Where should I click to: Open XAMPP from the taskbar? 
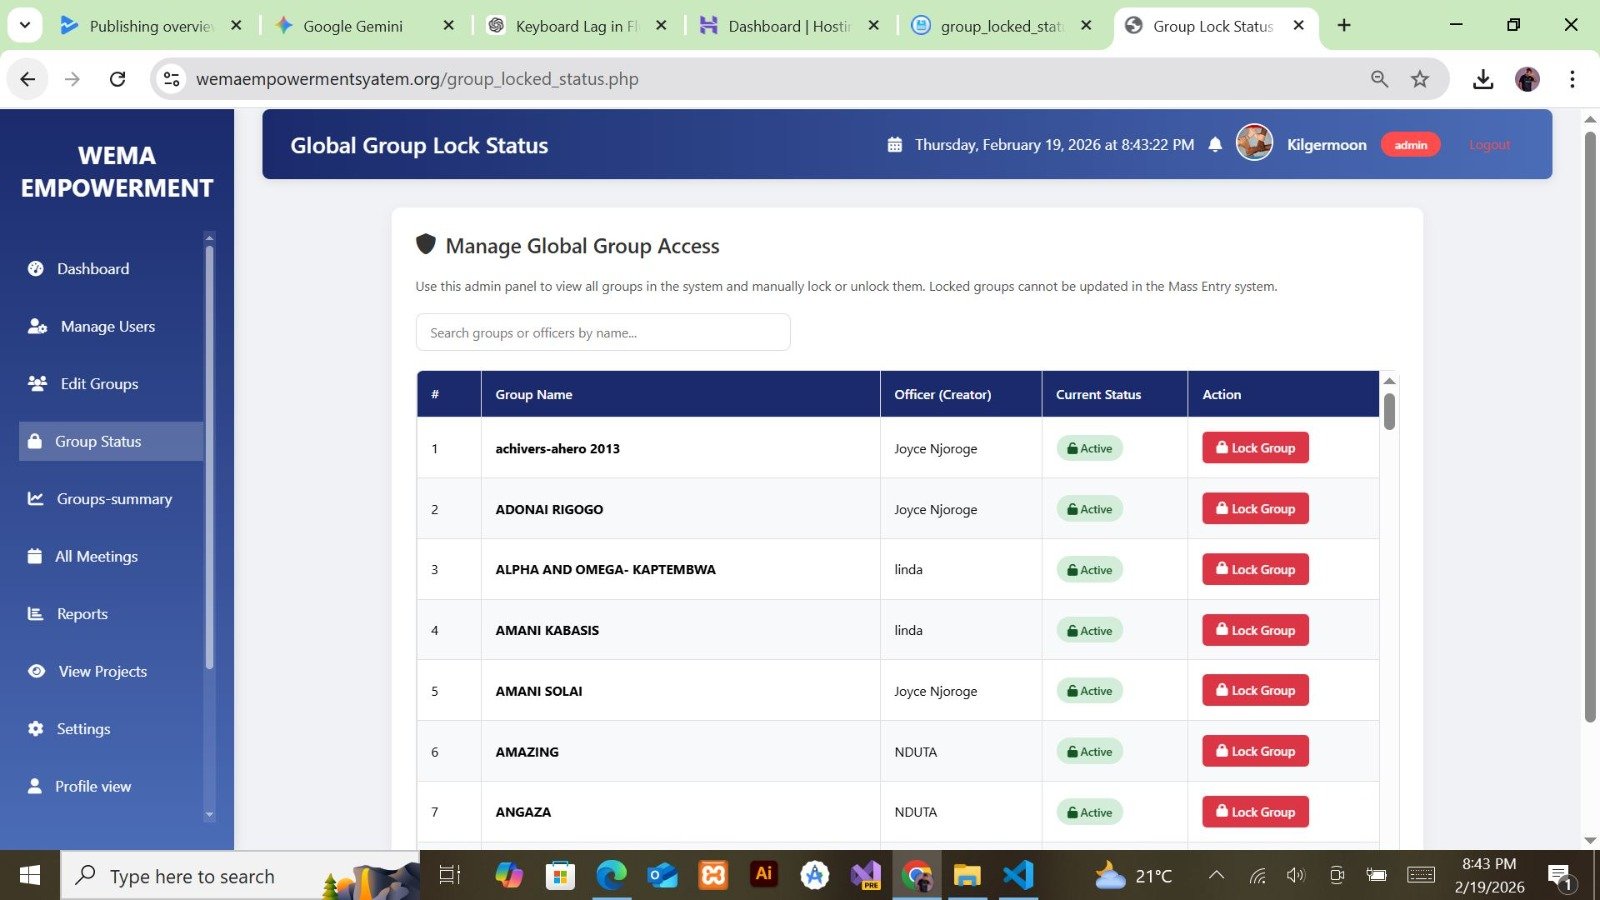click(713, 875)
